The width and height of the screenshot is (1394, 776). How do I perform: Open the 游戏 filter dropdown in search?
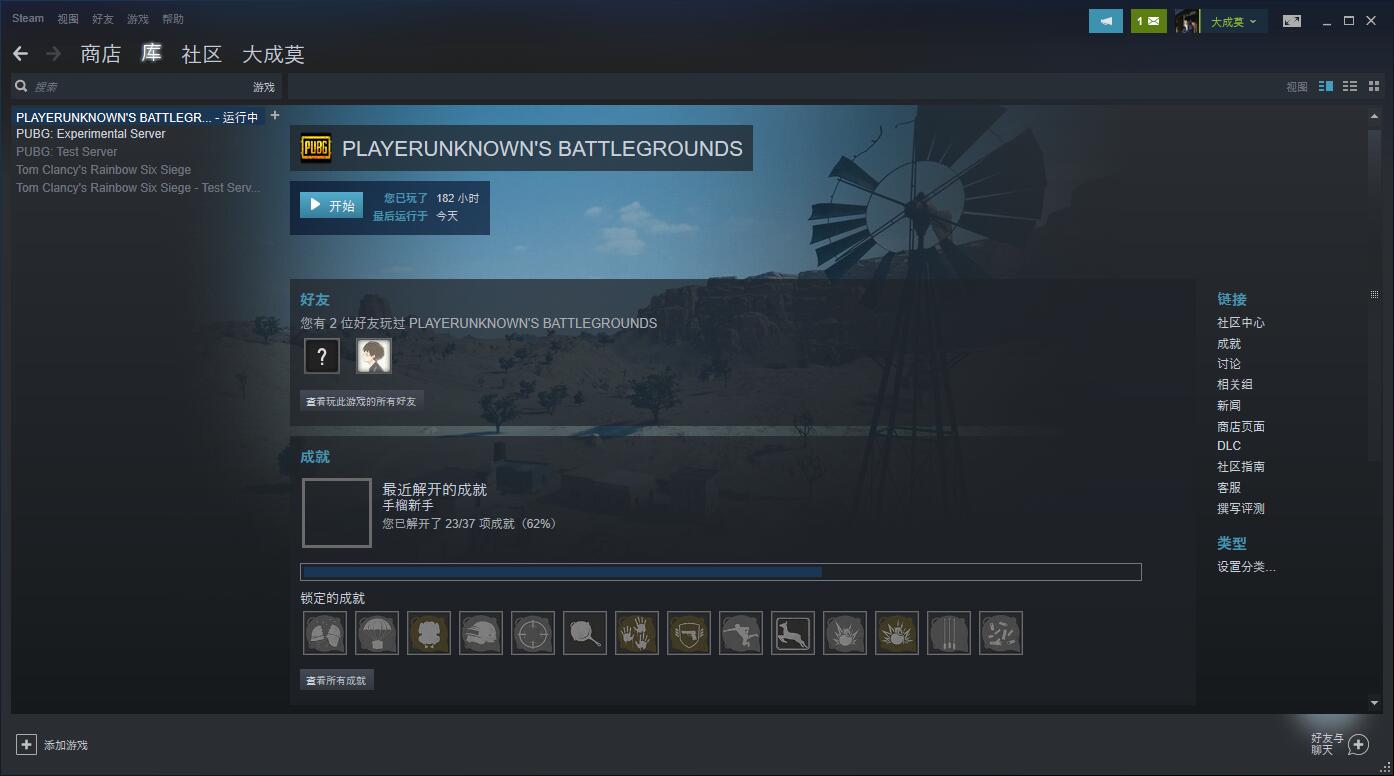(263, 87)
